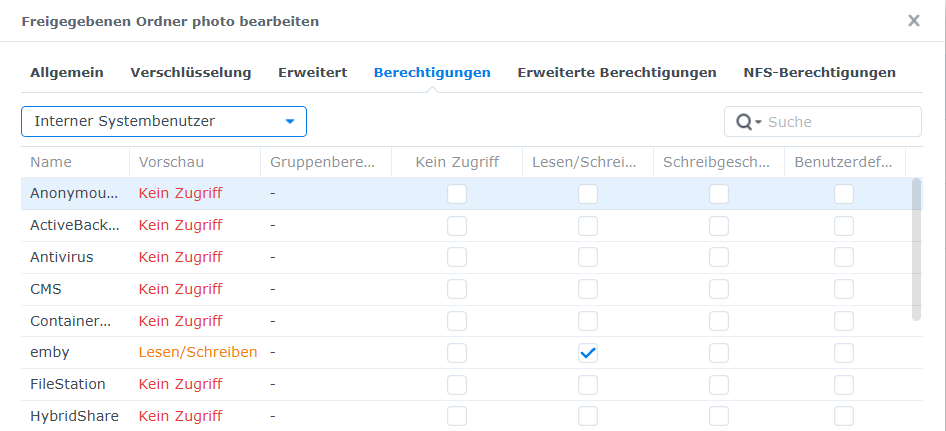The height and width of the screenshot is (431, 946).
Task: Switch to the Allgemein tab
Action: [x=67, y=73]
